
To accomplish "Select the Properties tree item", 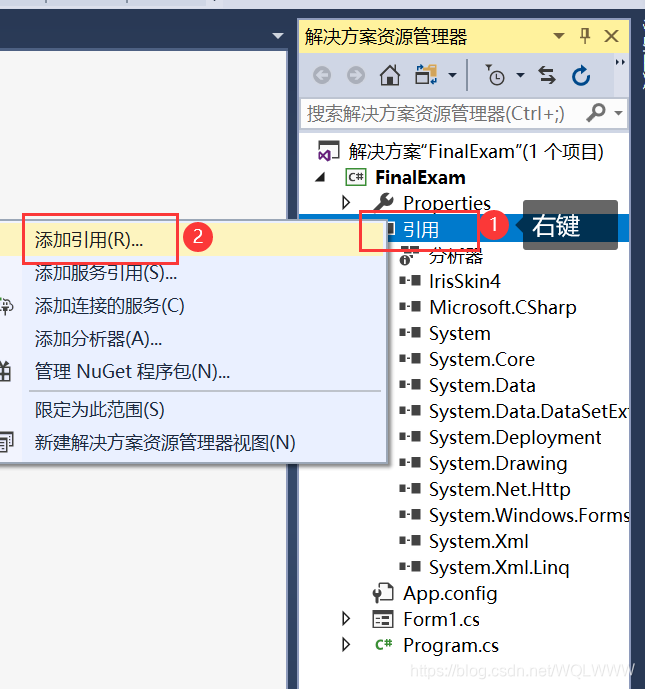I will coord(447,203).
